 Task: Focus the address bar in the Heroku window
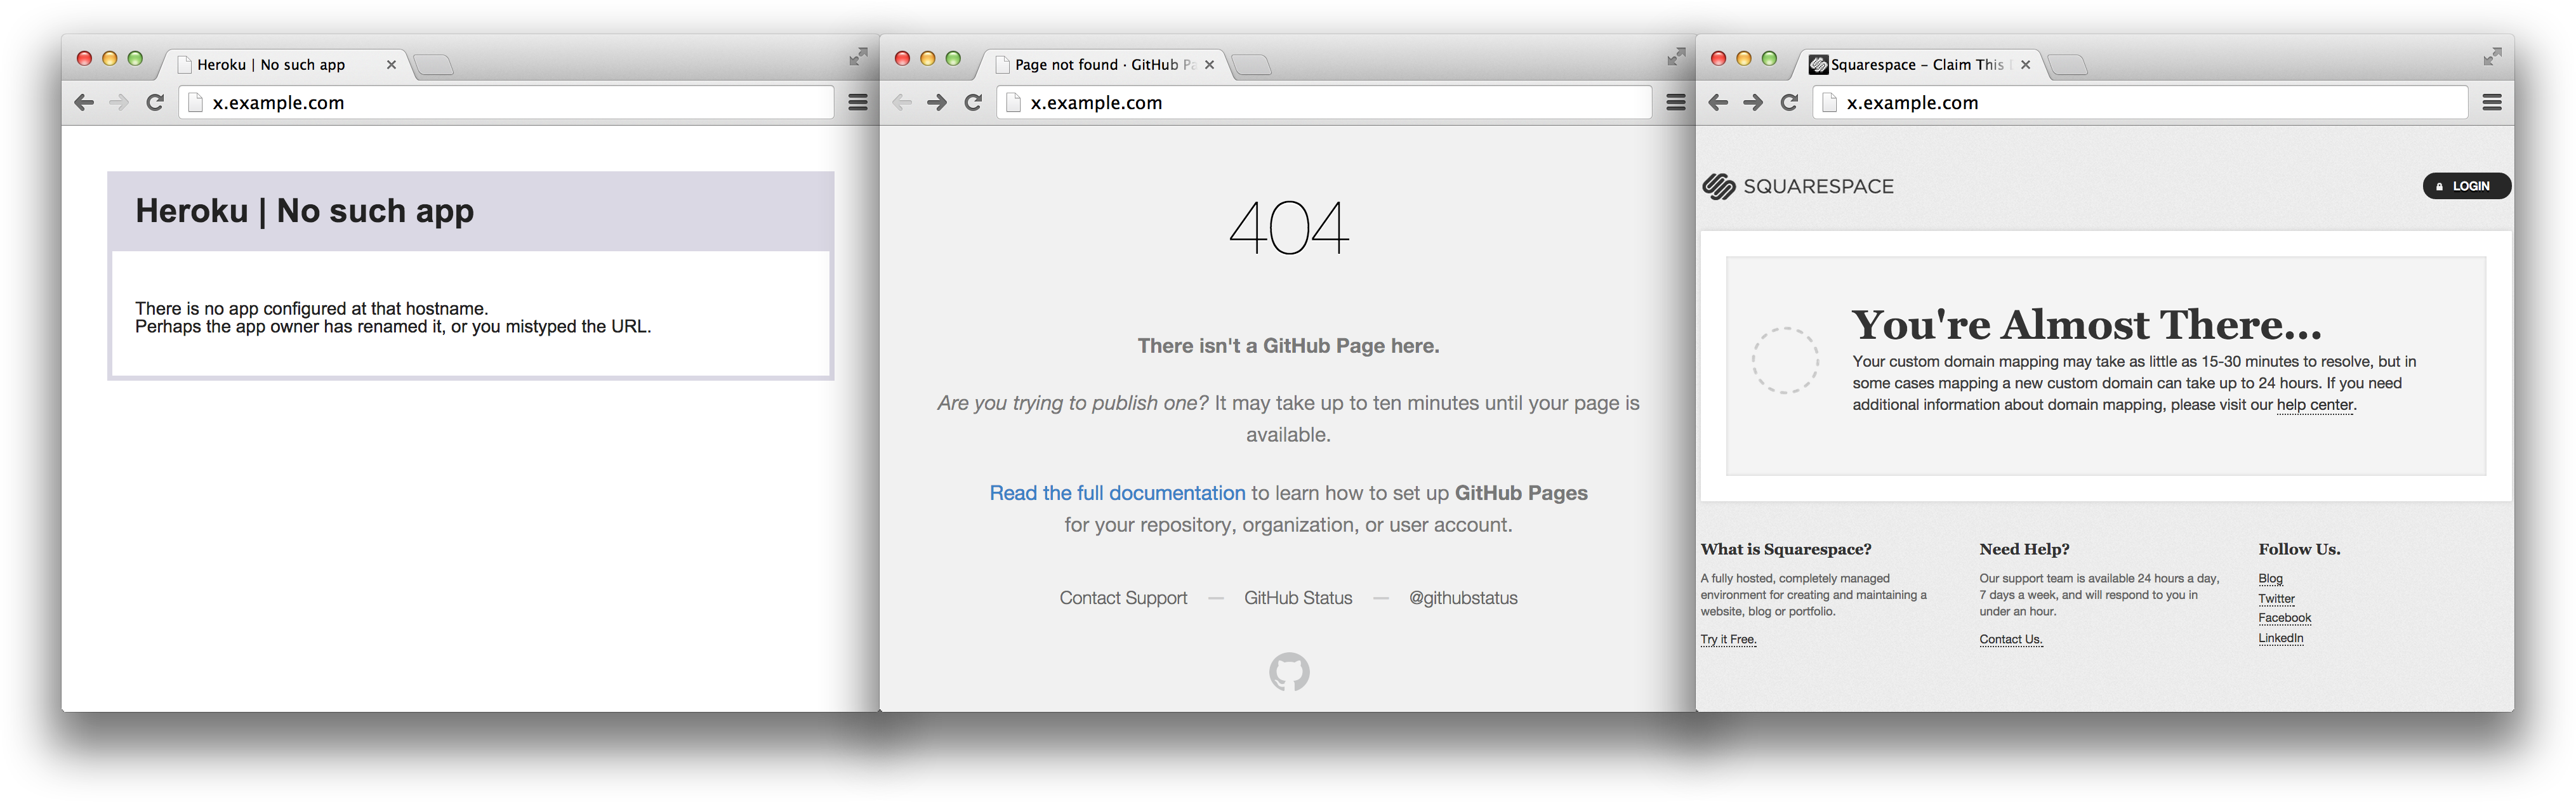click(506, 102)
